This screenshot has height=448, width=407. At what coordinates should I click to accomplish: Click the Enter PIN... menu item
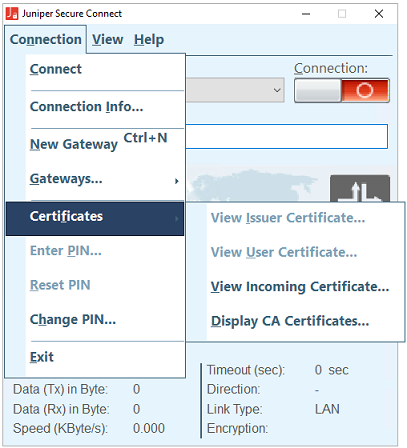[95, 251]
